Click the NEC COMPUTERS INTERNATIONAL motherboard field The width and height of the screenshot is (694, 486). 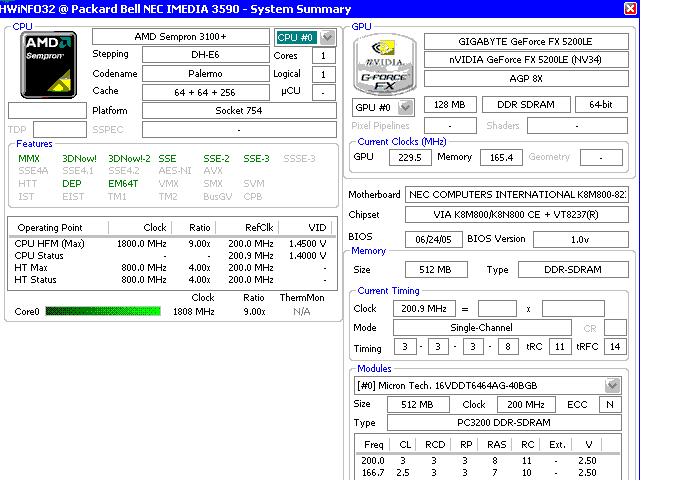point(517,195)
